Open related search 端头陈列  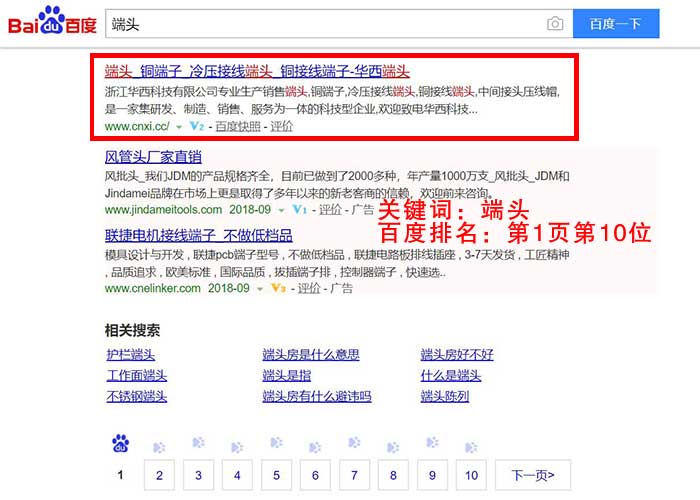coord(445,396)
